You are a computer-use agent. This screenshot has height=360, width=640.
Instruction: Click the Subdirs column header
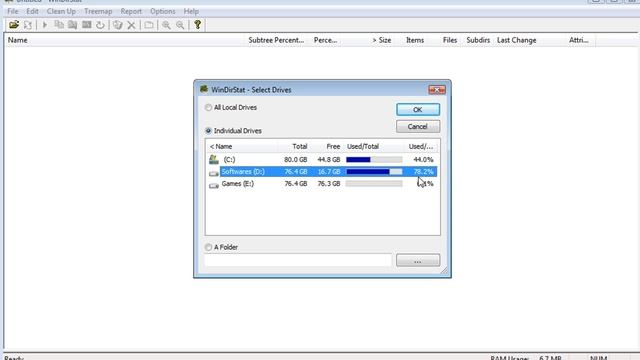point(478,40)
